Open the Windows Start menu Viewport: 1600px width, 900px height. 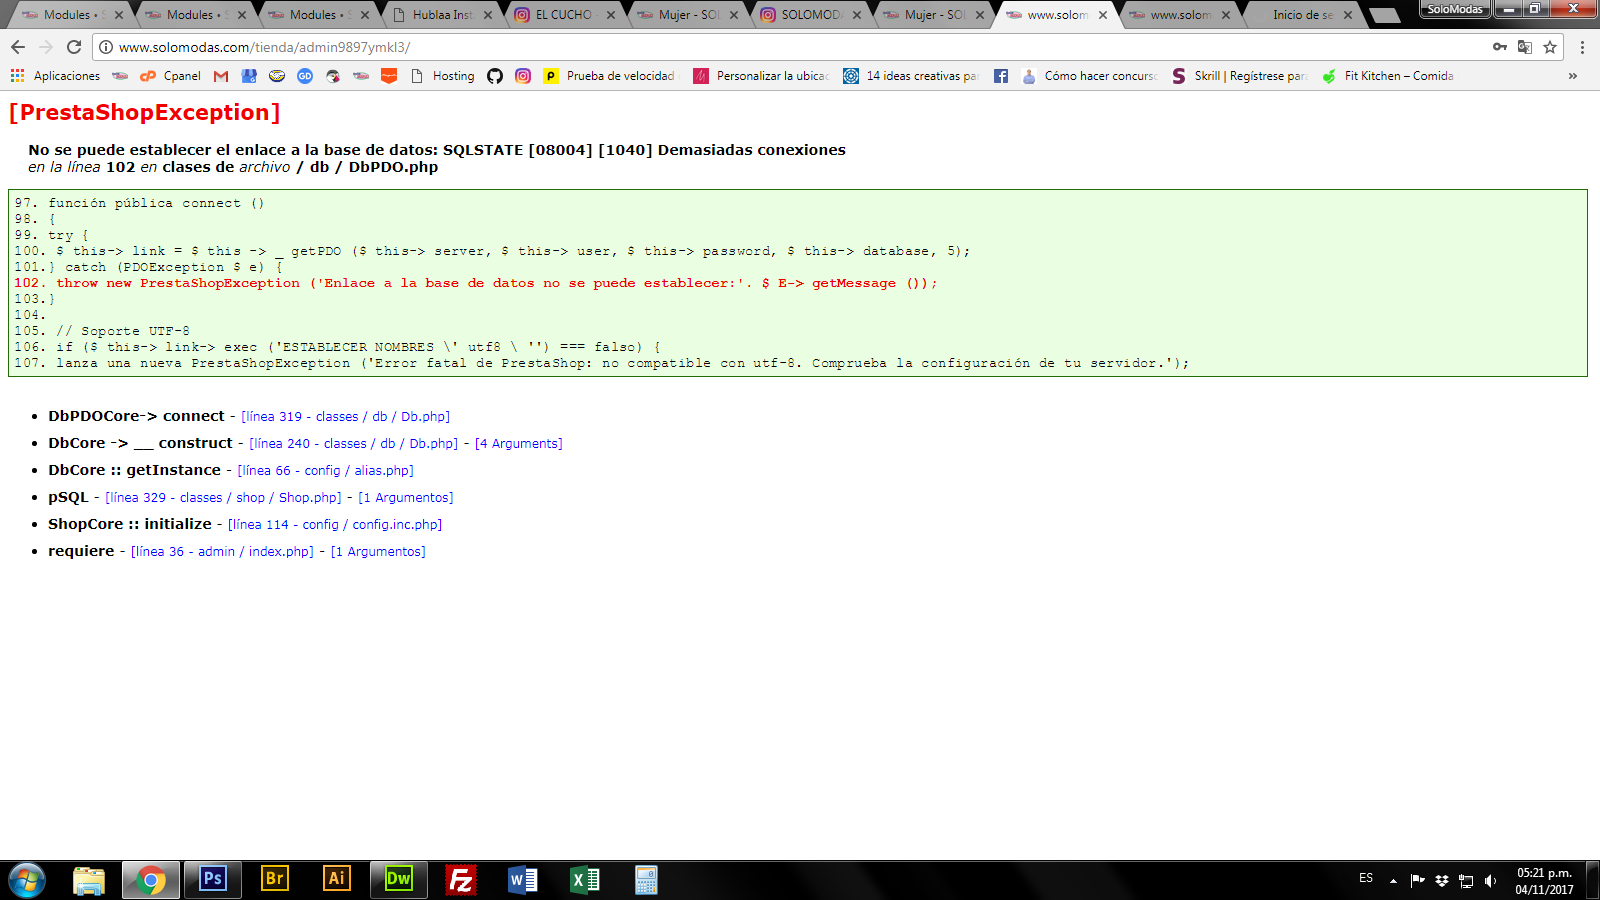click(27, 880)
